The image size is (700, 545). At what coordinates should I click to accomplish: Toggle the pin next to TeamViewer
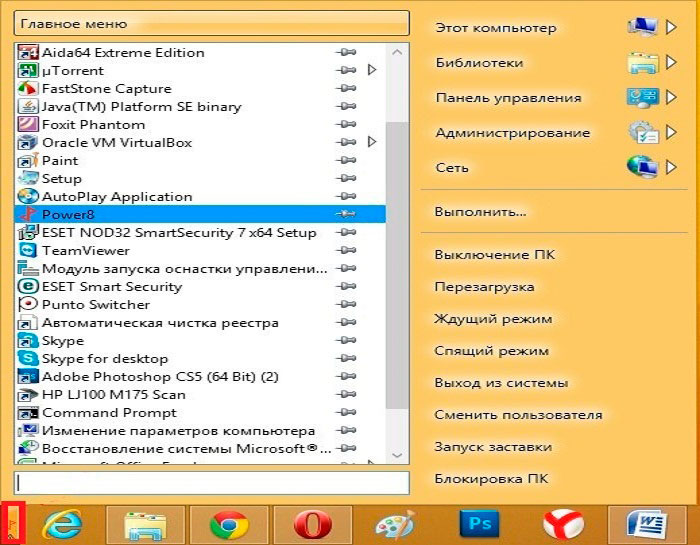tap(346, 250)
